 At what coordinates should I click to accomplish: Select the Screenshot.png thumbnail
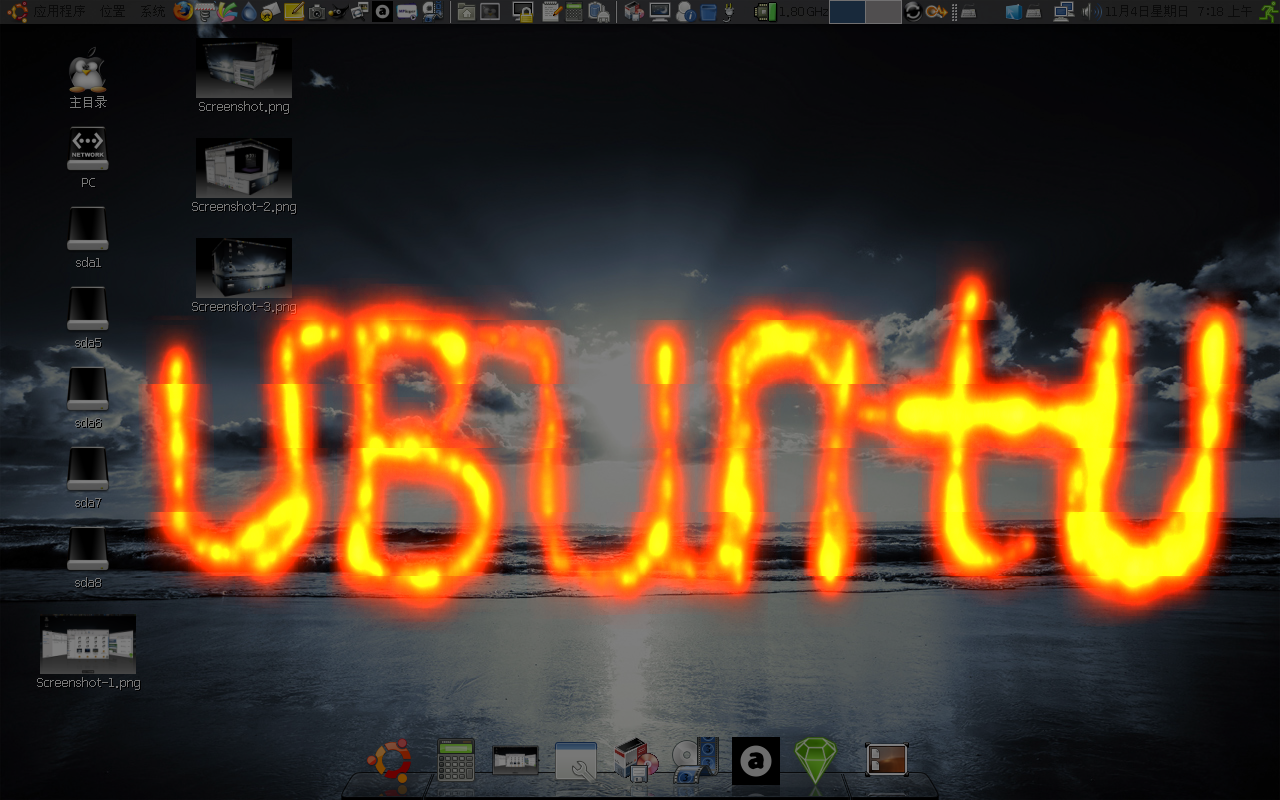coord(244,69)
